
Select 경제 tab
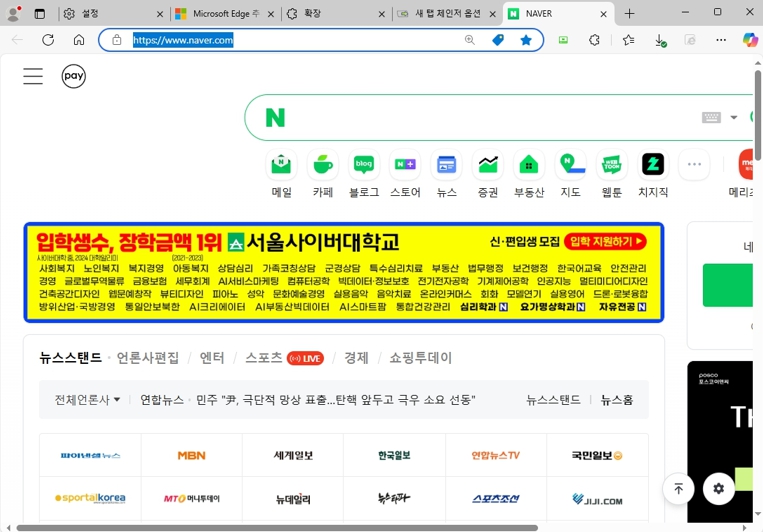[x=356, y=358]
